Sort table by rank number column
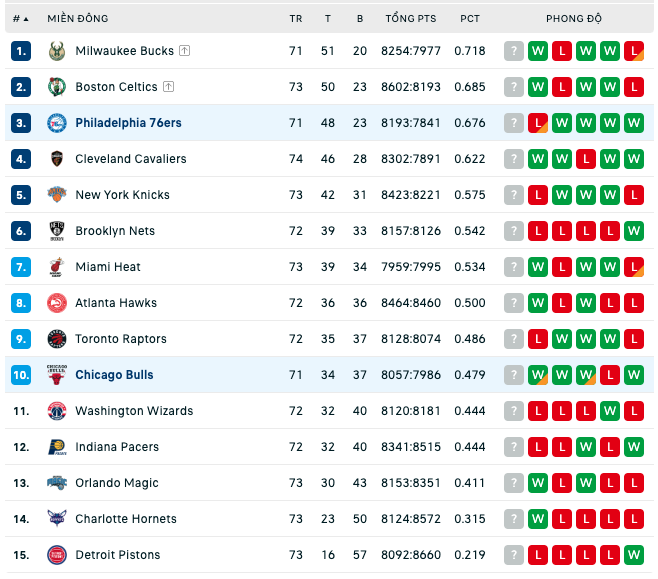Viewport: 658px width, 579px height. [20, 18]
